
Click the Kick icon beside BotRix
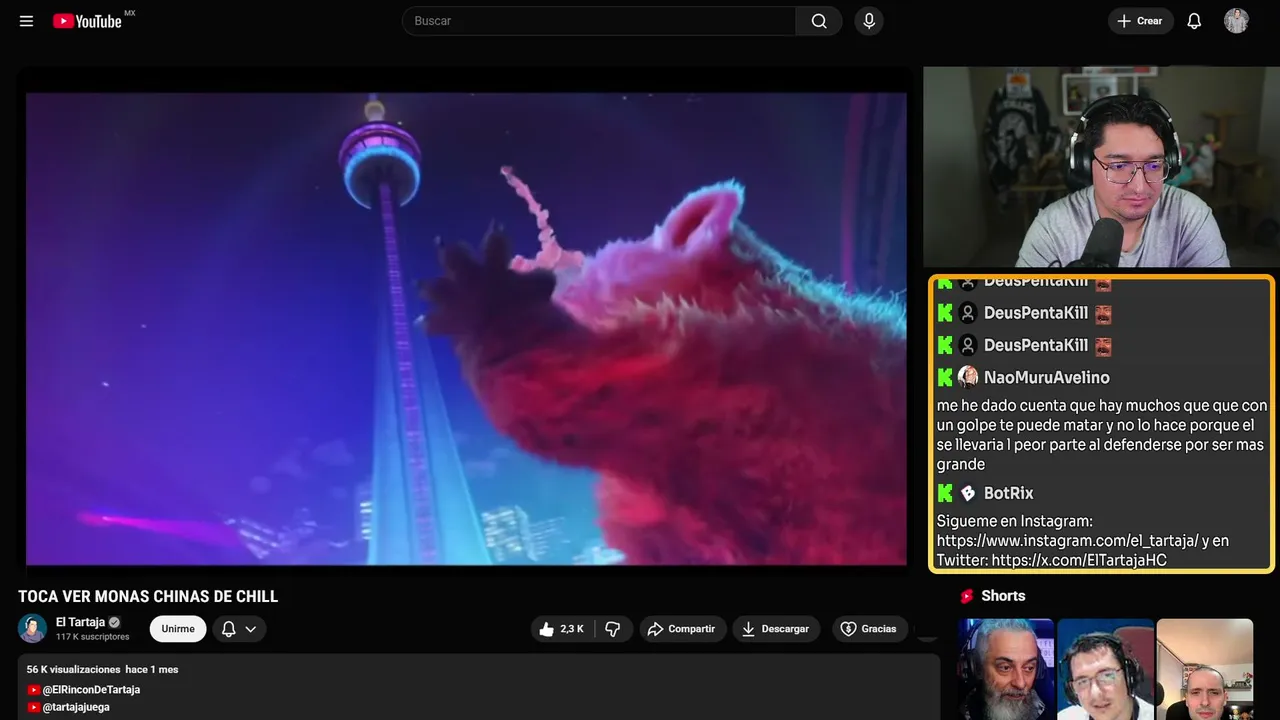click(945, 493)
